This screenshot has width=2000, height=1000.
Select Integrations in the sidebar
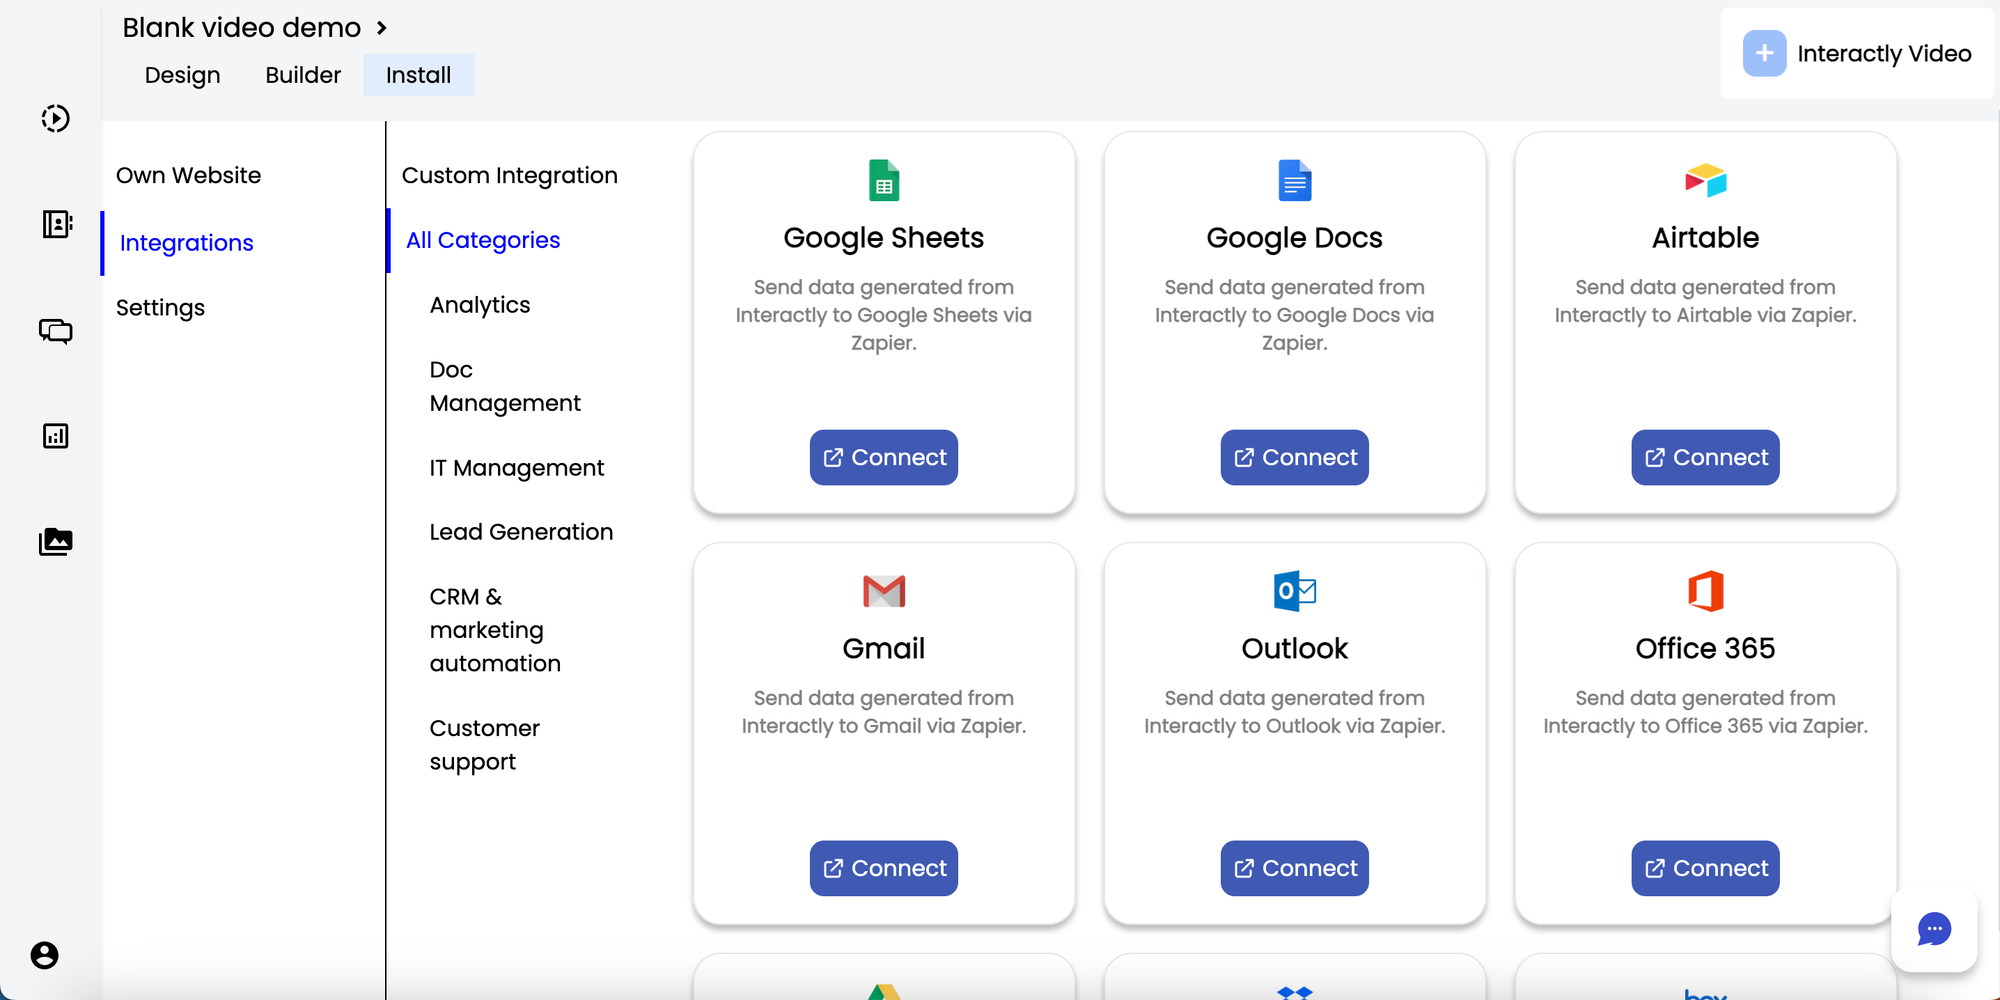click(x=187, y=243)
